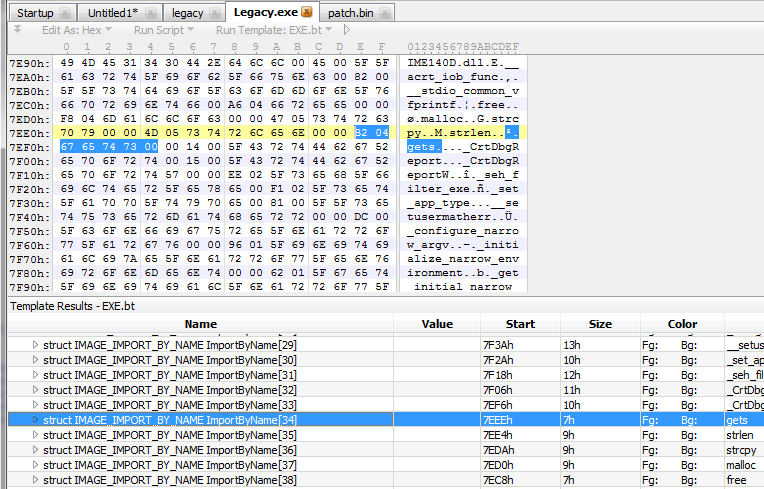Open the Edit As: Hex dropdown

[76, 30]
